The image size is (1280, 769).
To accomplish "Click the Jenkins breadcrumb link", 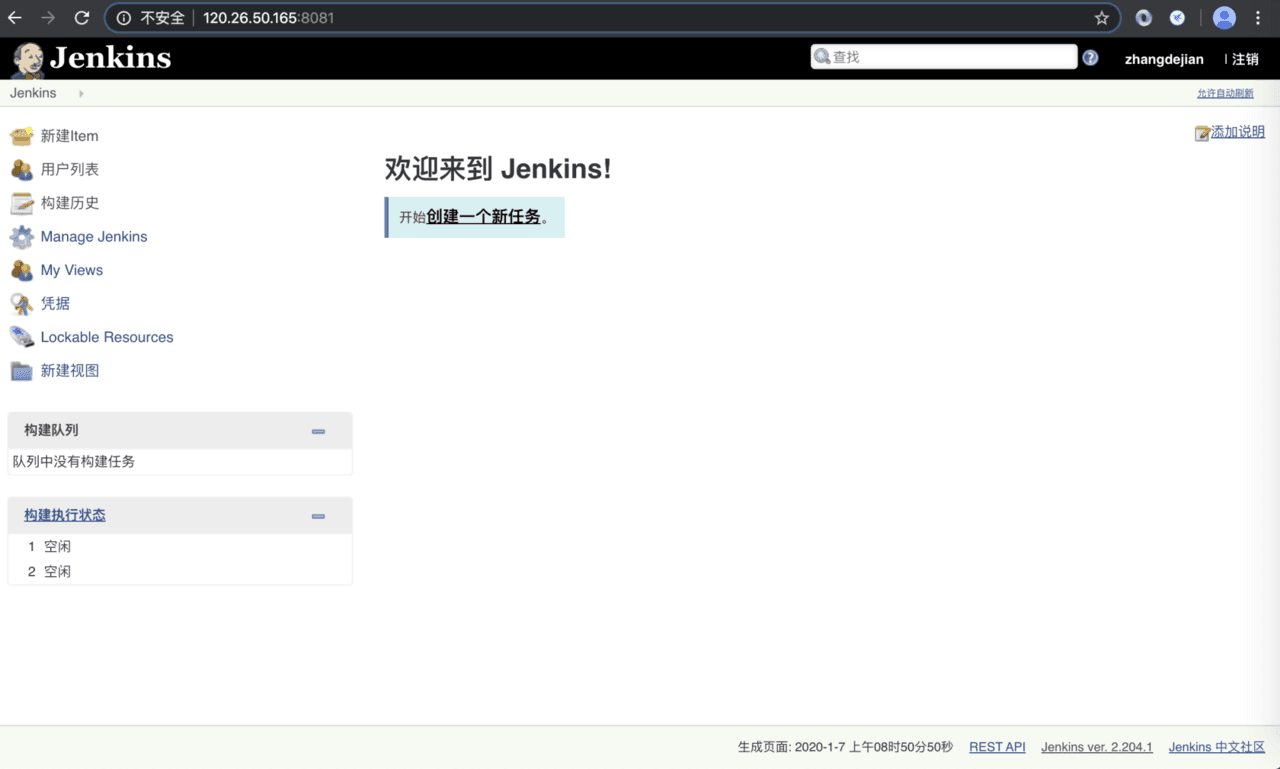I will pyautogui.click(x=33, y=93).
